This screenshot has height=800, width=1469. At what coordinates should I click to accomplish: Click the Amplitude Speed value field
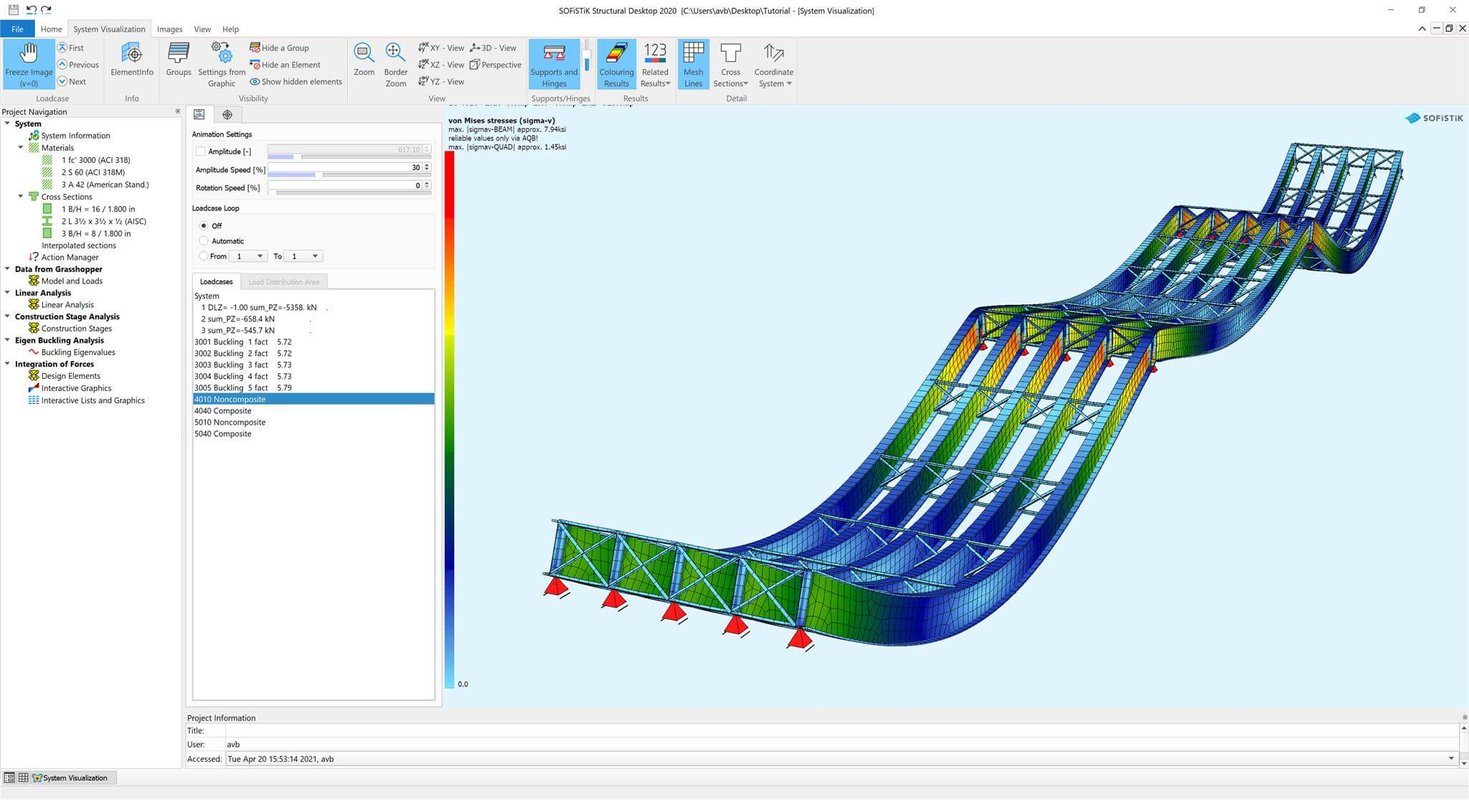click(x=345, y=167)
